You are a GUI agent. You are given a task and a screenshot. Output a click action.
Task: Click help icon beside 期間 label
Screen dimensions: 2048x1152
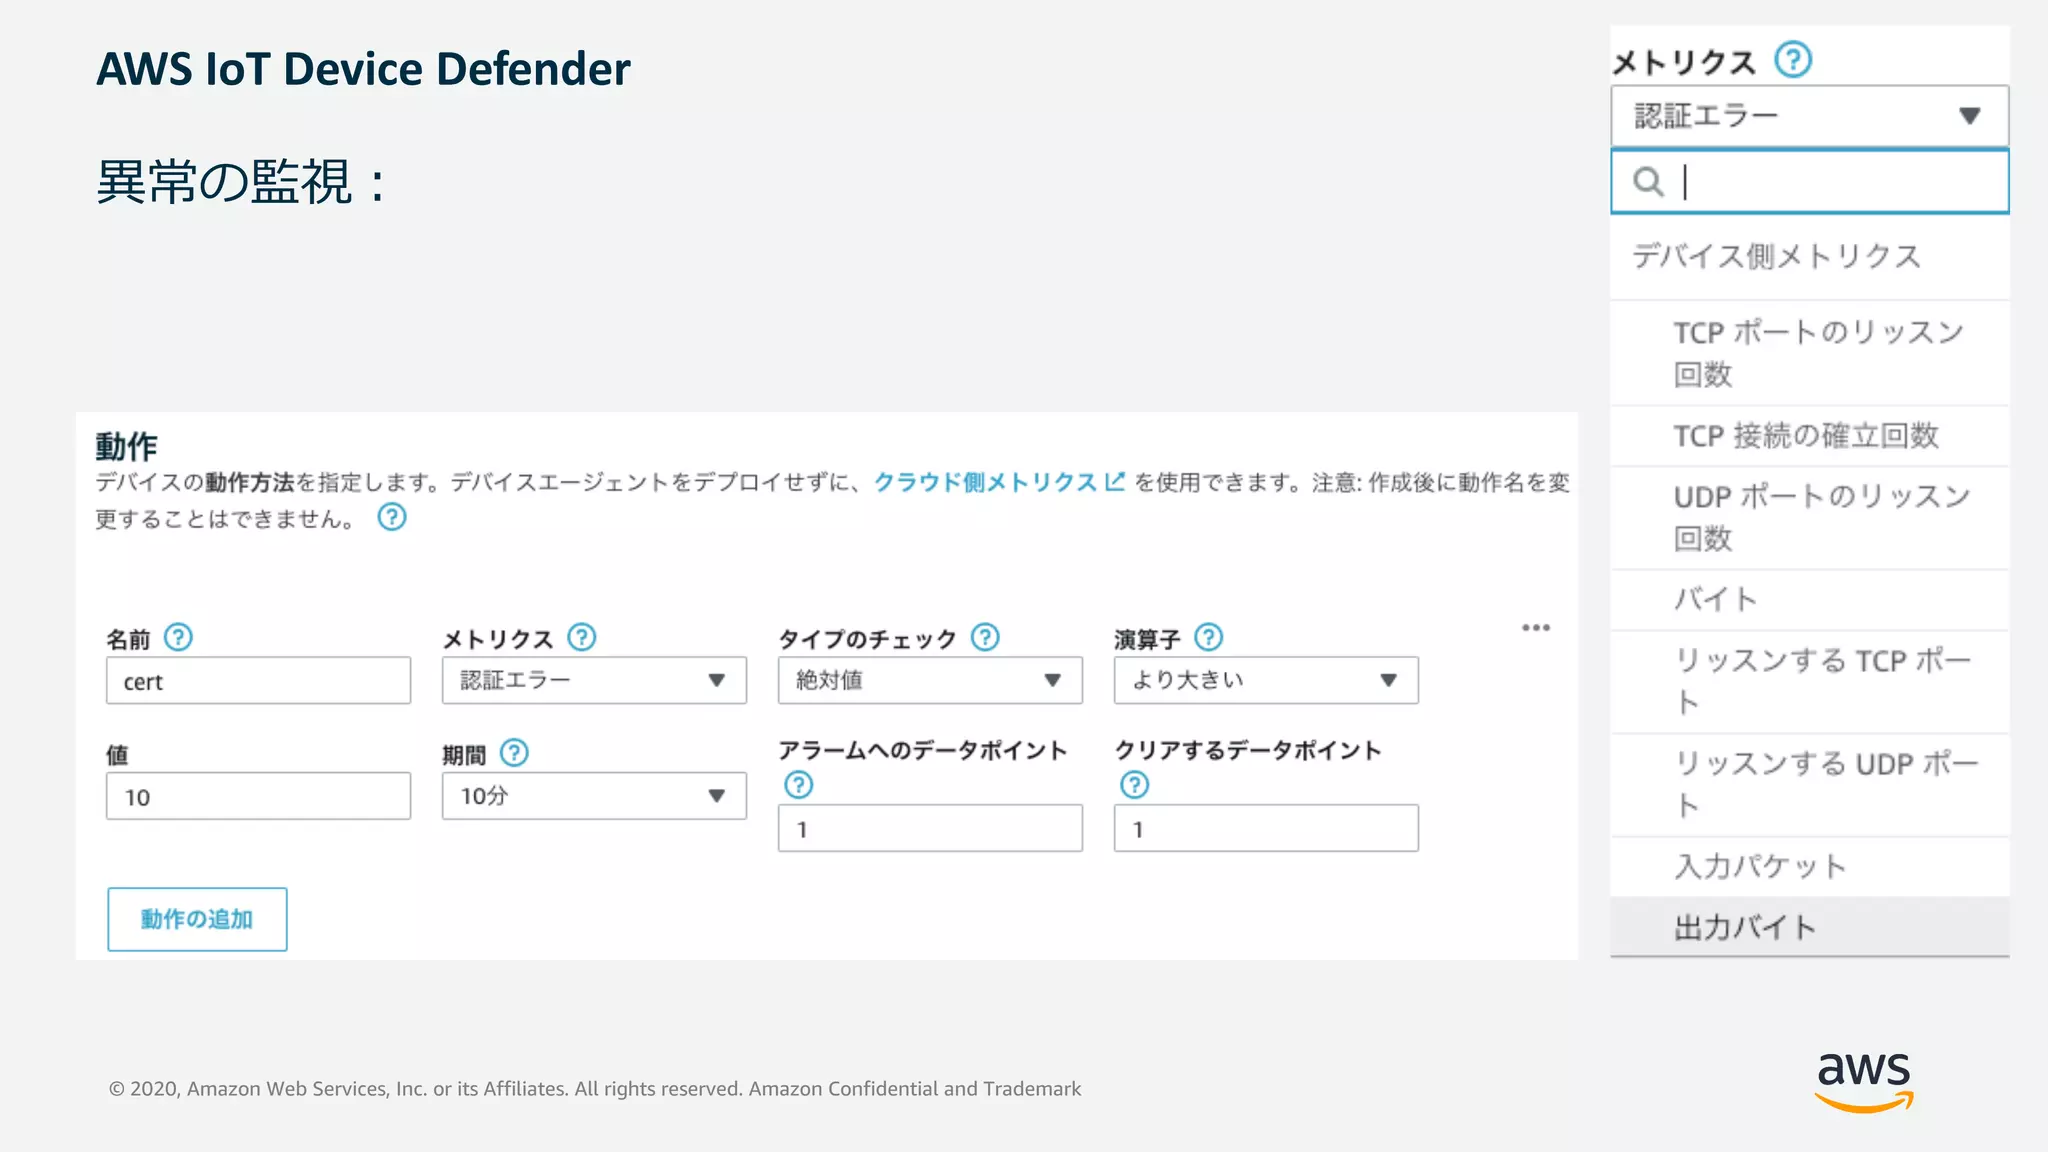pos(514,753)
